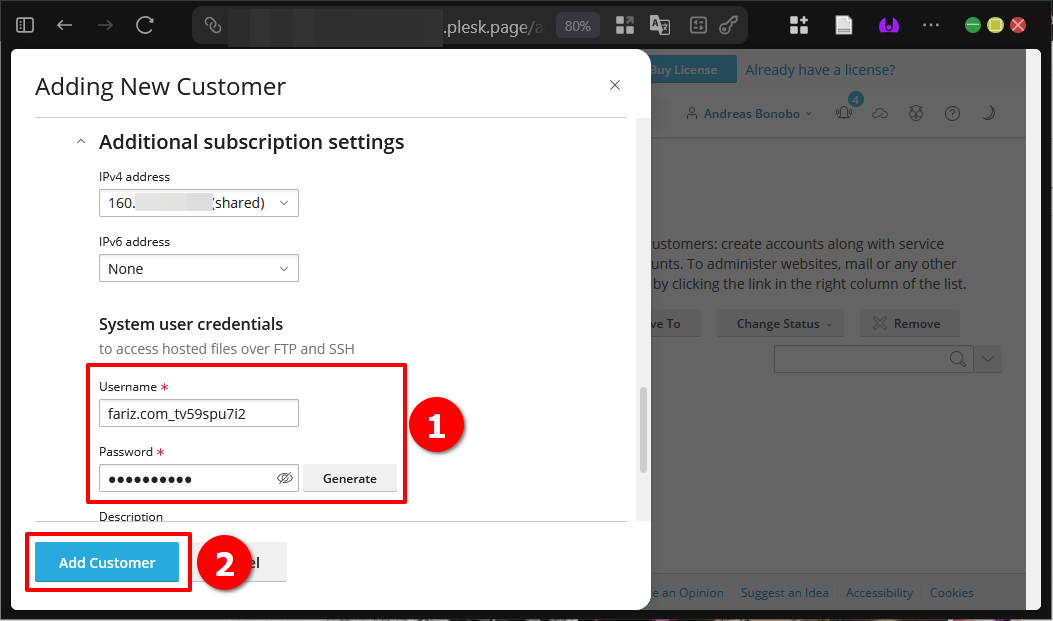
Task: Generate a new system user password
Action: coord(350,479)
